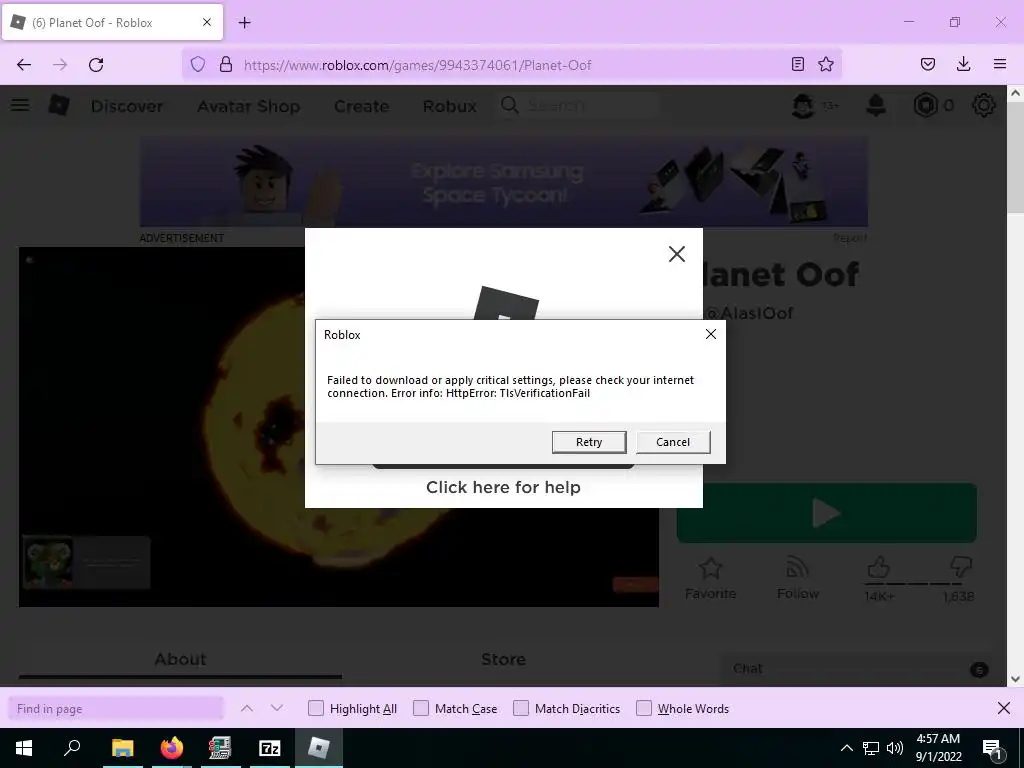Open the Click here for help link
This screenshot has width=1024, height=768.
pyautogui.click(x=503, y=487)
